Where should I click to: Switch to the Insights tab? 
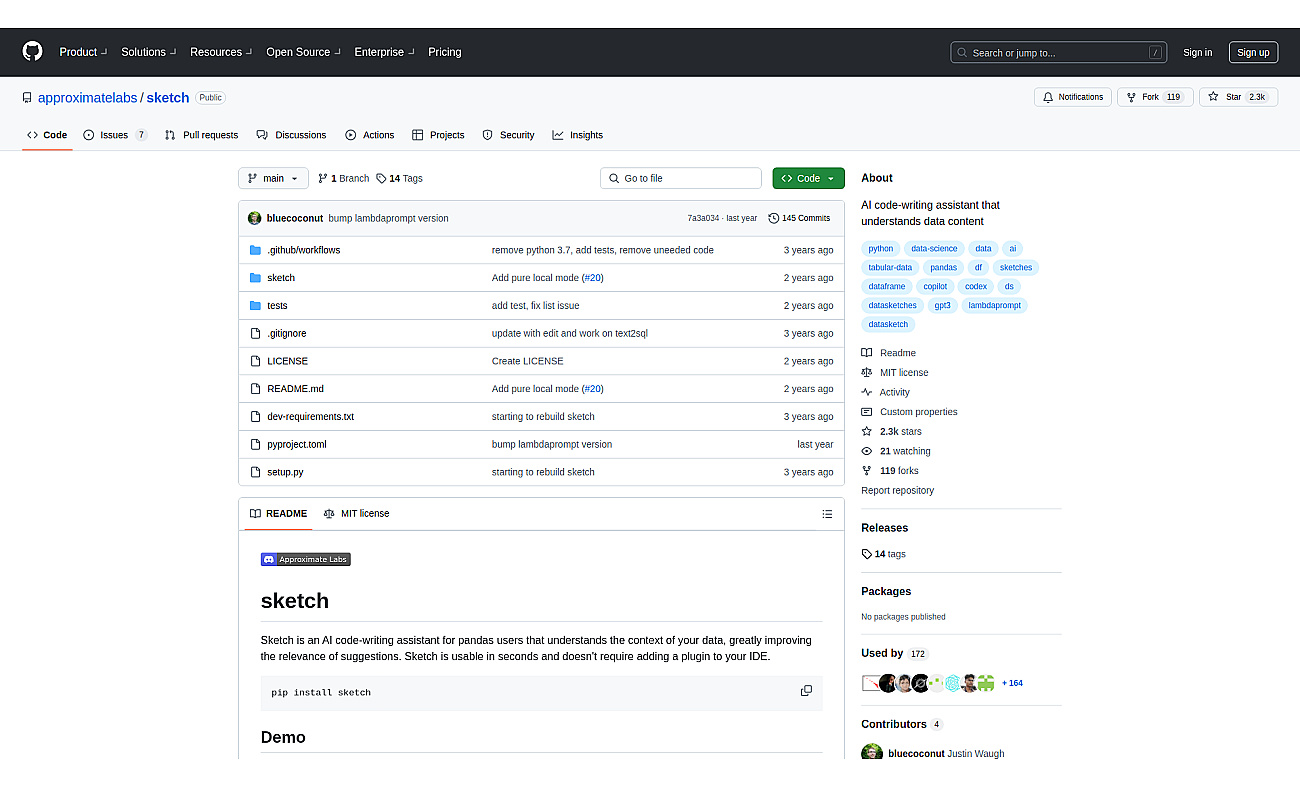(x=578, y=135)
